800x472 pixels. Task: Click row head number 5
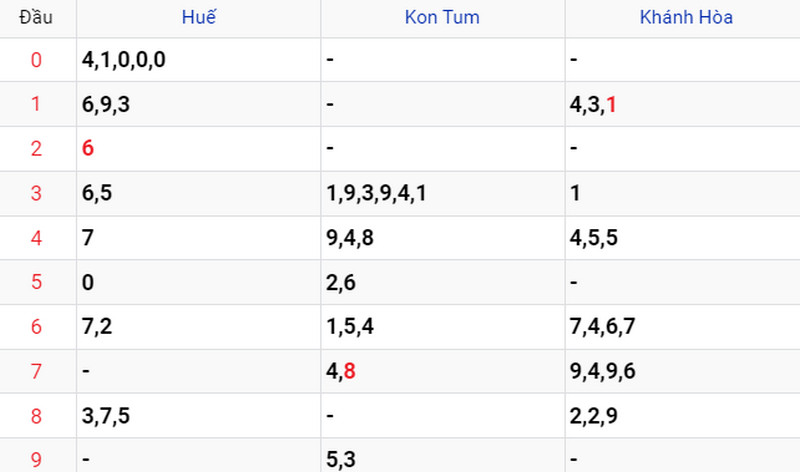(37, 282)
